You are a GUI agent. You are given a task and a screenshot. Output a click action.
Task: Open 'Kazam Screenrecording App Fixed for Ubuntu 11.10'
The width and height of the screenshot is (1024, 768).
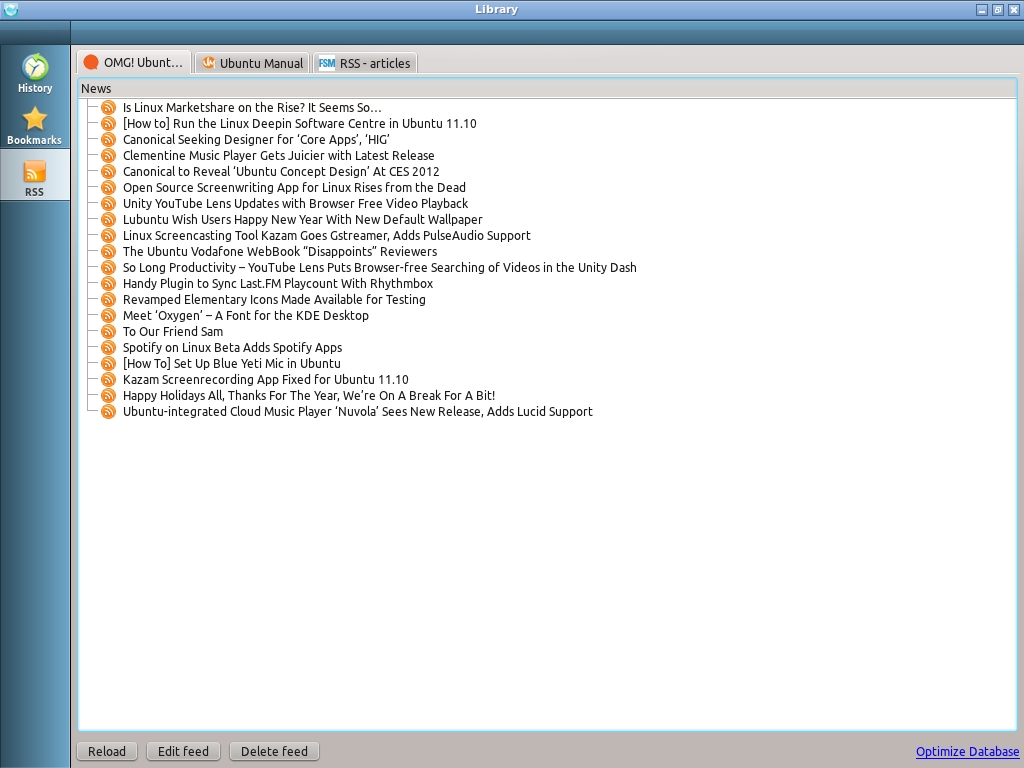(266, 379)
